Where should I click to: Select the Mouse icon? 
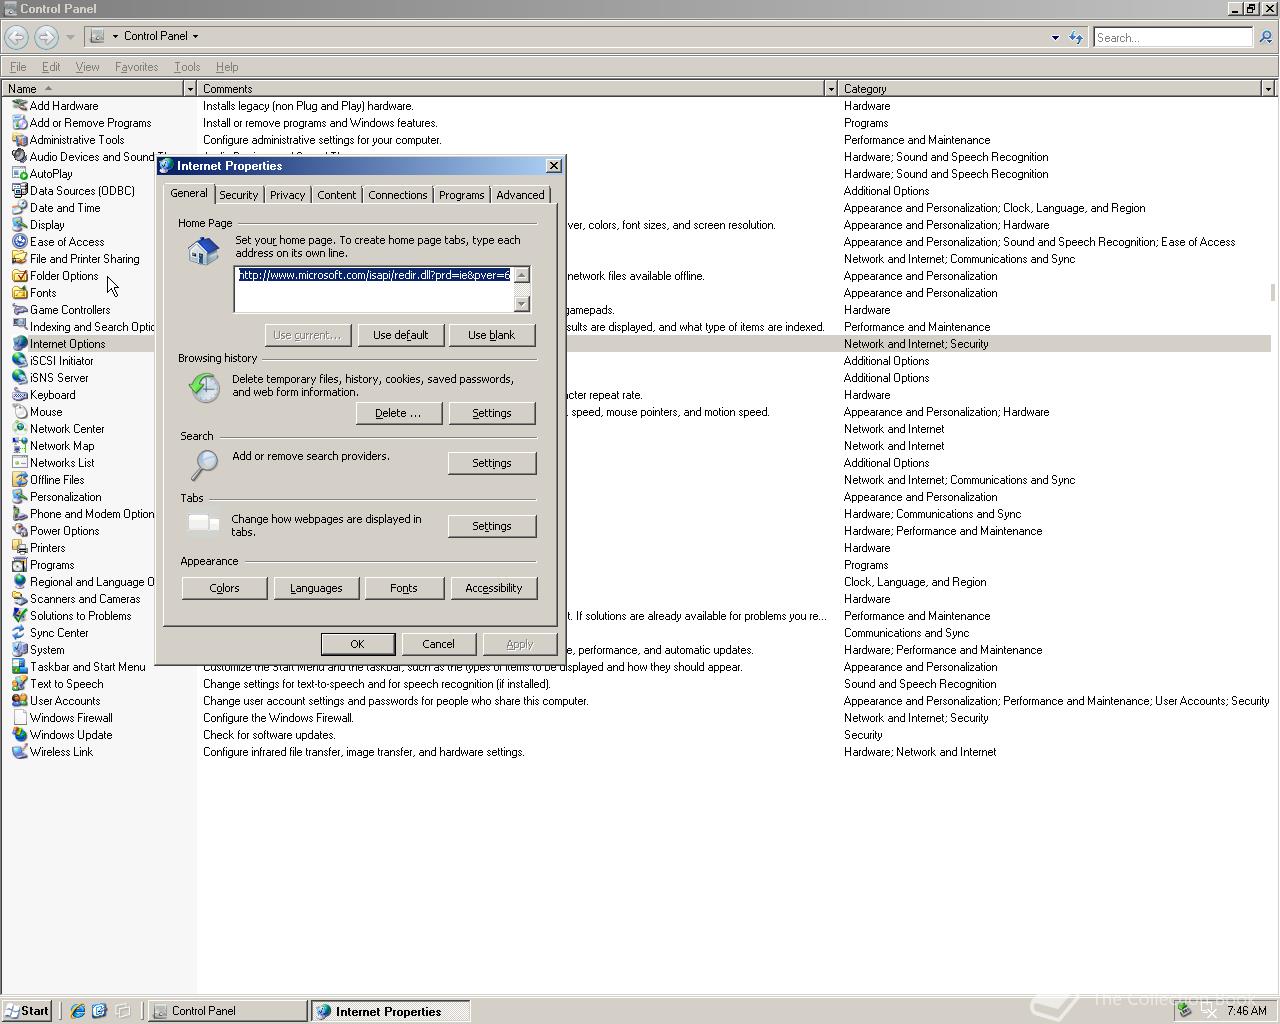[19, 412]
